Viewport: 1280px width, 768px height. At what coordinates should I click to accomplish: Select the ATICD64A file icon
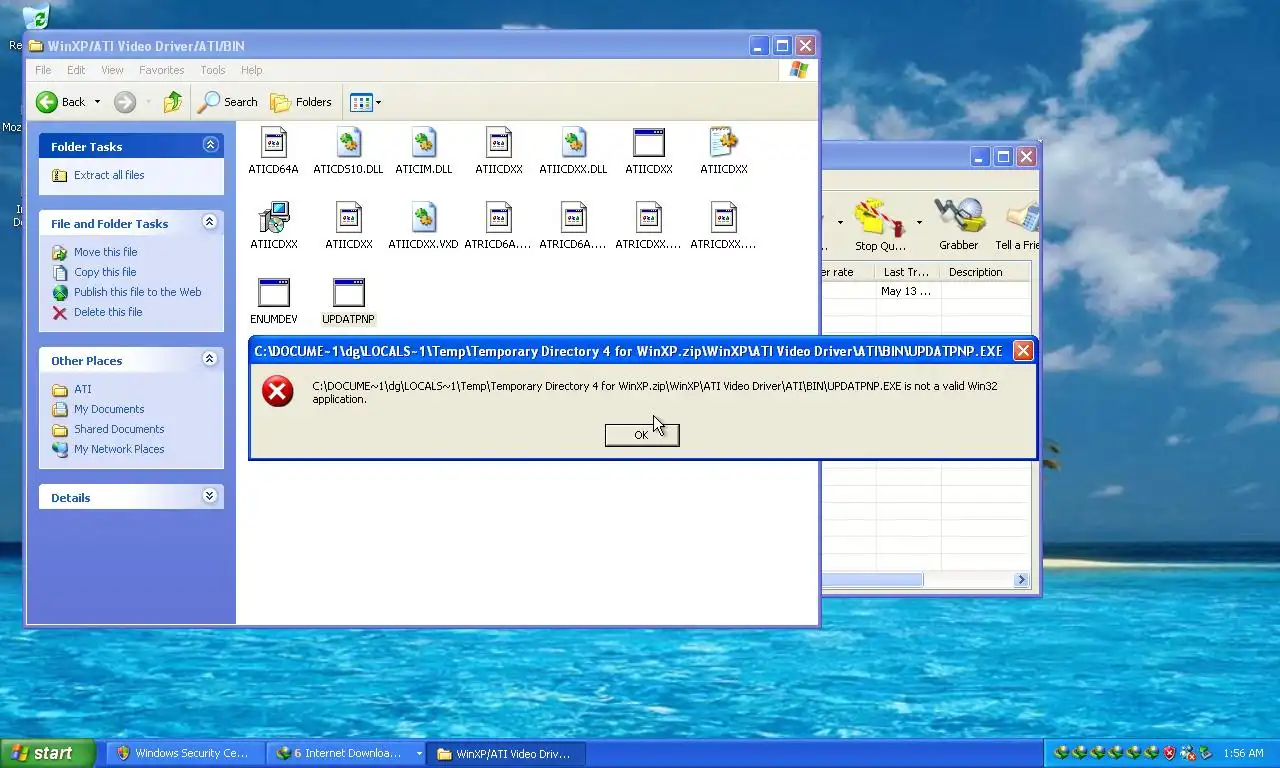pyautogui.click(x=273, y=143)
